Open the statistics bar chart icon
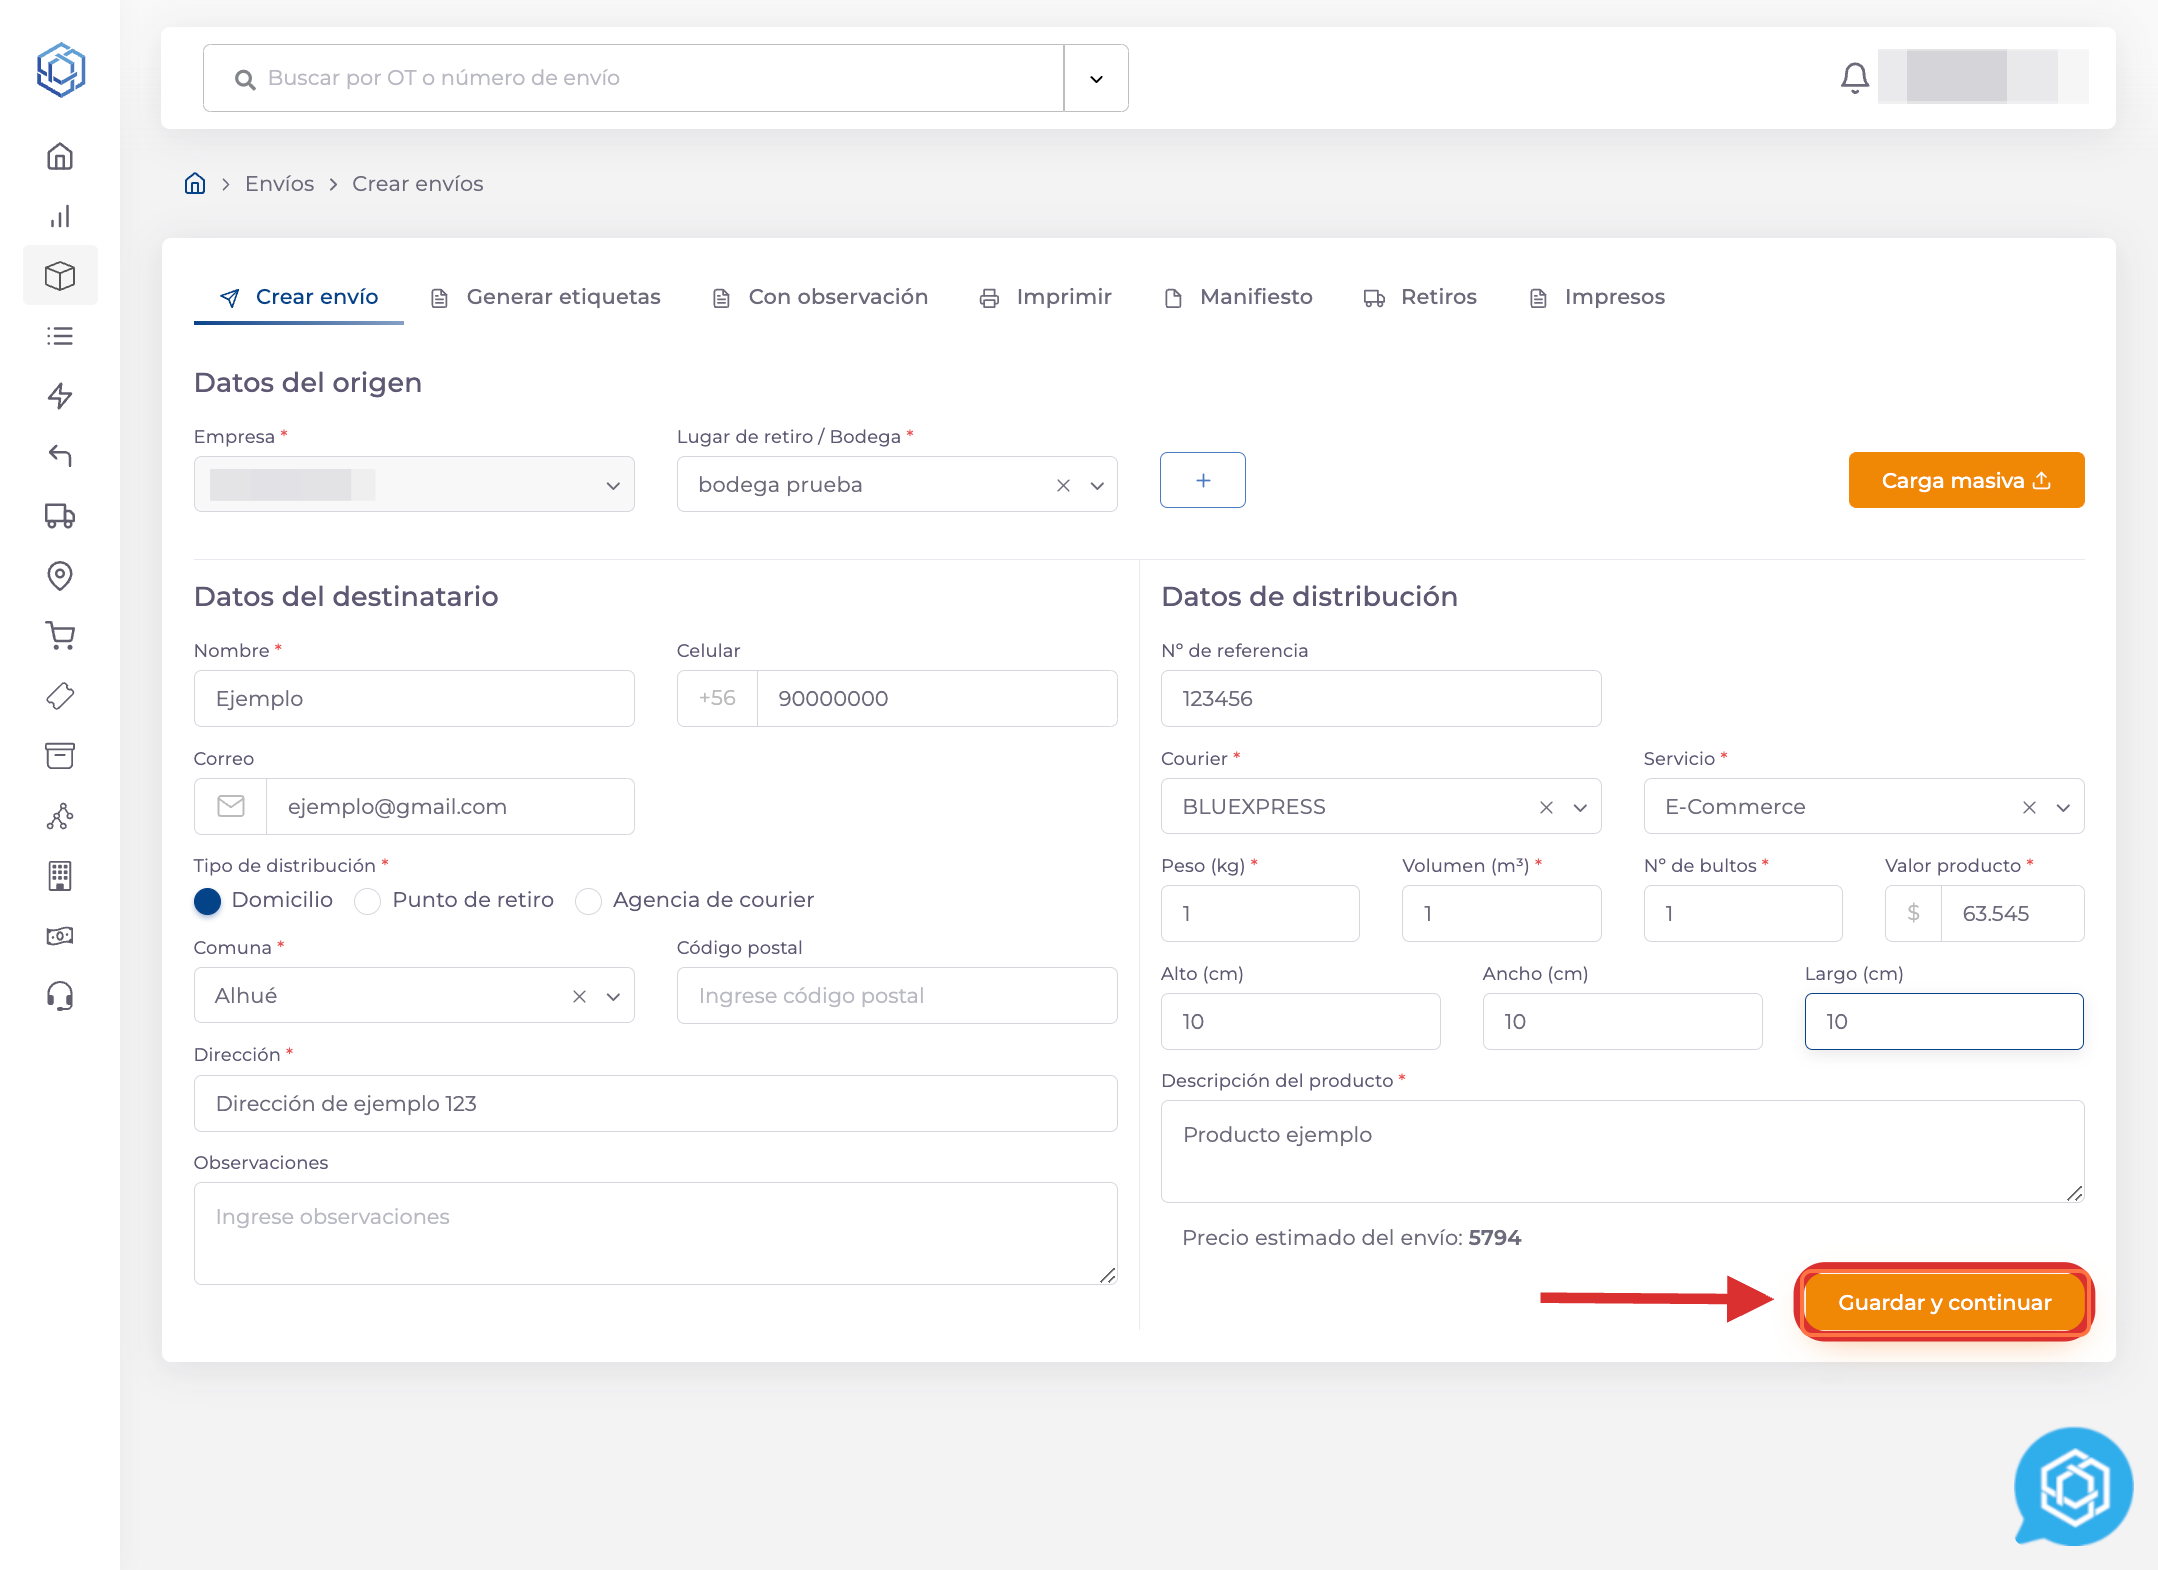The image size is (2158, 1570). tap(60, 217)
